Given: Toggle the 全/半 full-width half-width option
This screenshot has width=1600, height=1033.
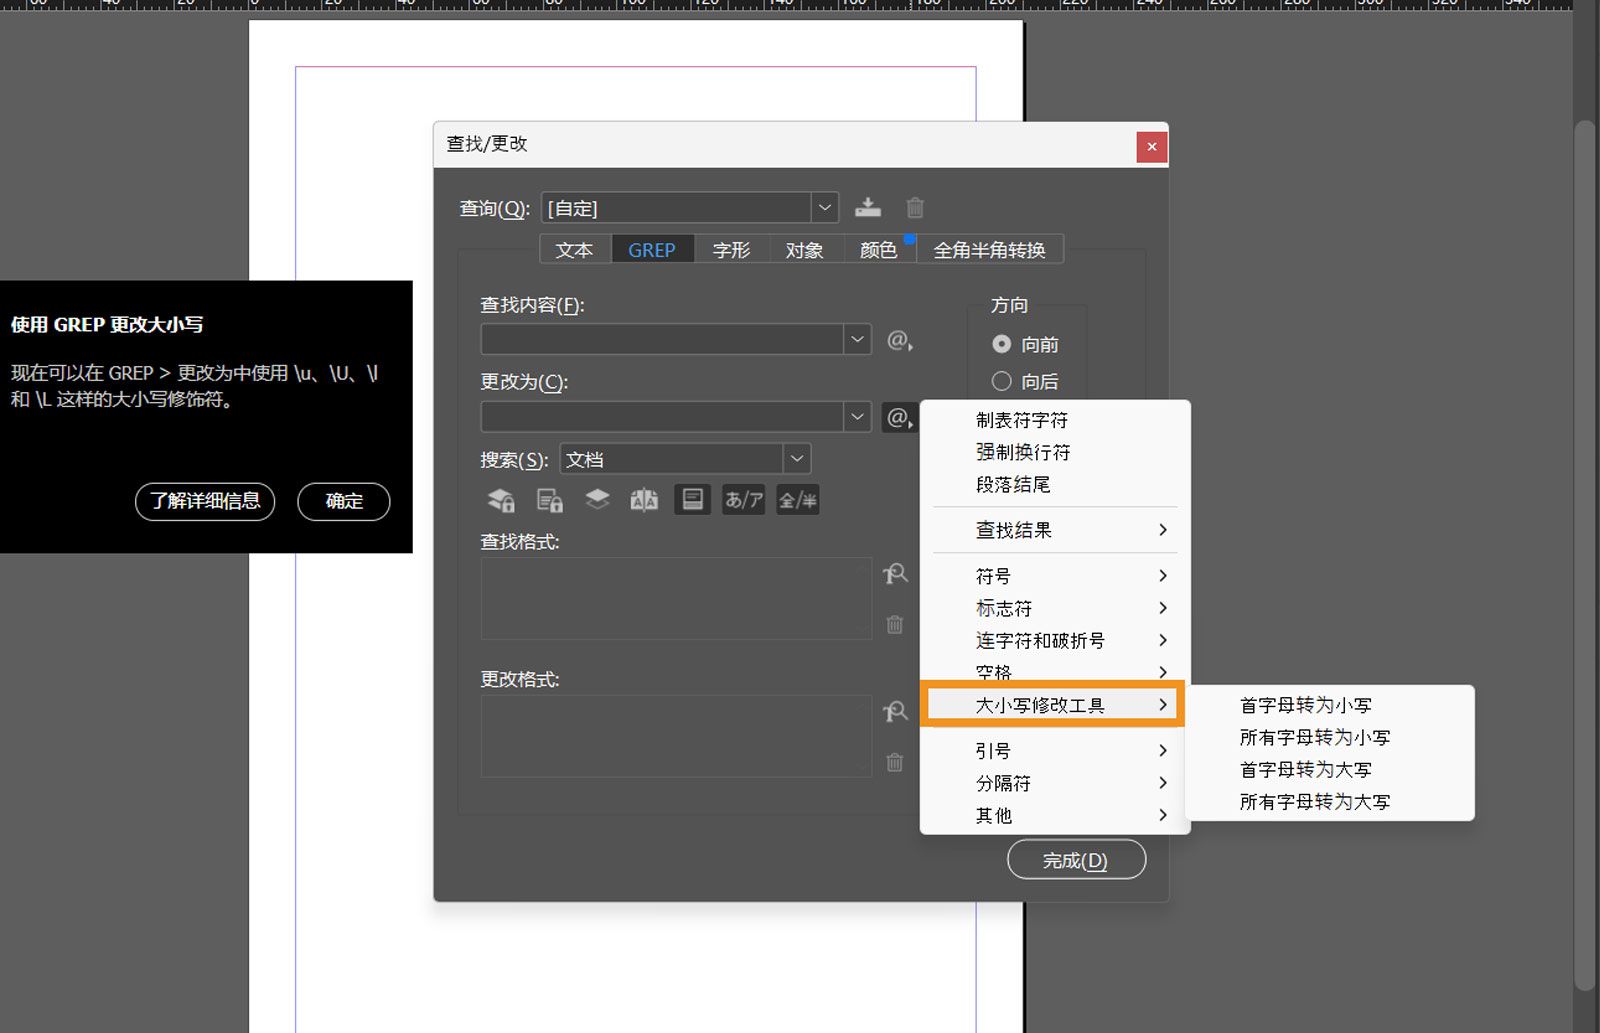Looking at the screenshot, I should tap(797, 499).
